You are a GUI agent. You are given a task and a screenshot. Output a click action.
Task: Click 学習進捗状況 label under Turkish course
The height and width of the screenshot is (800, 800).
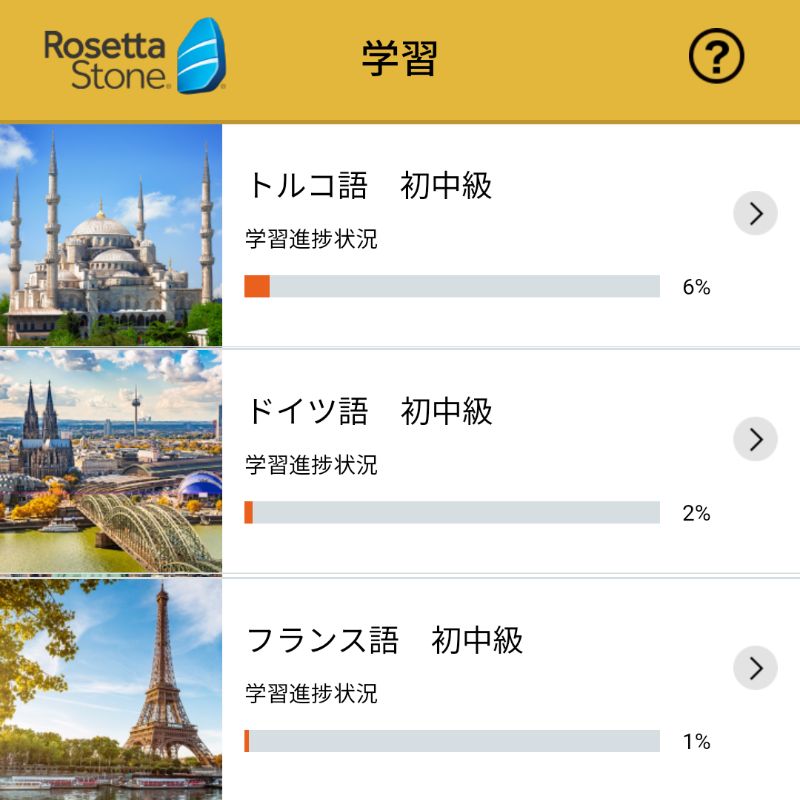coord(311,239)
